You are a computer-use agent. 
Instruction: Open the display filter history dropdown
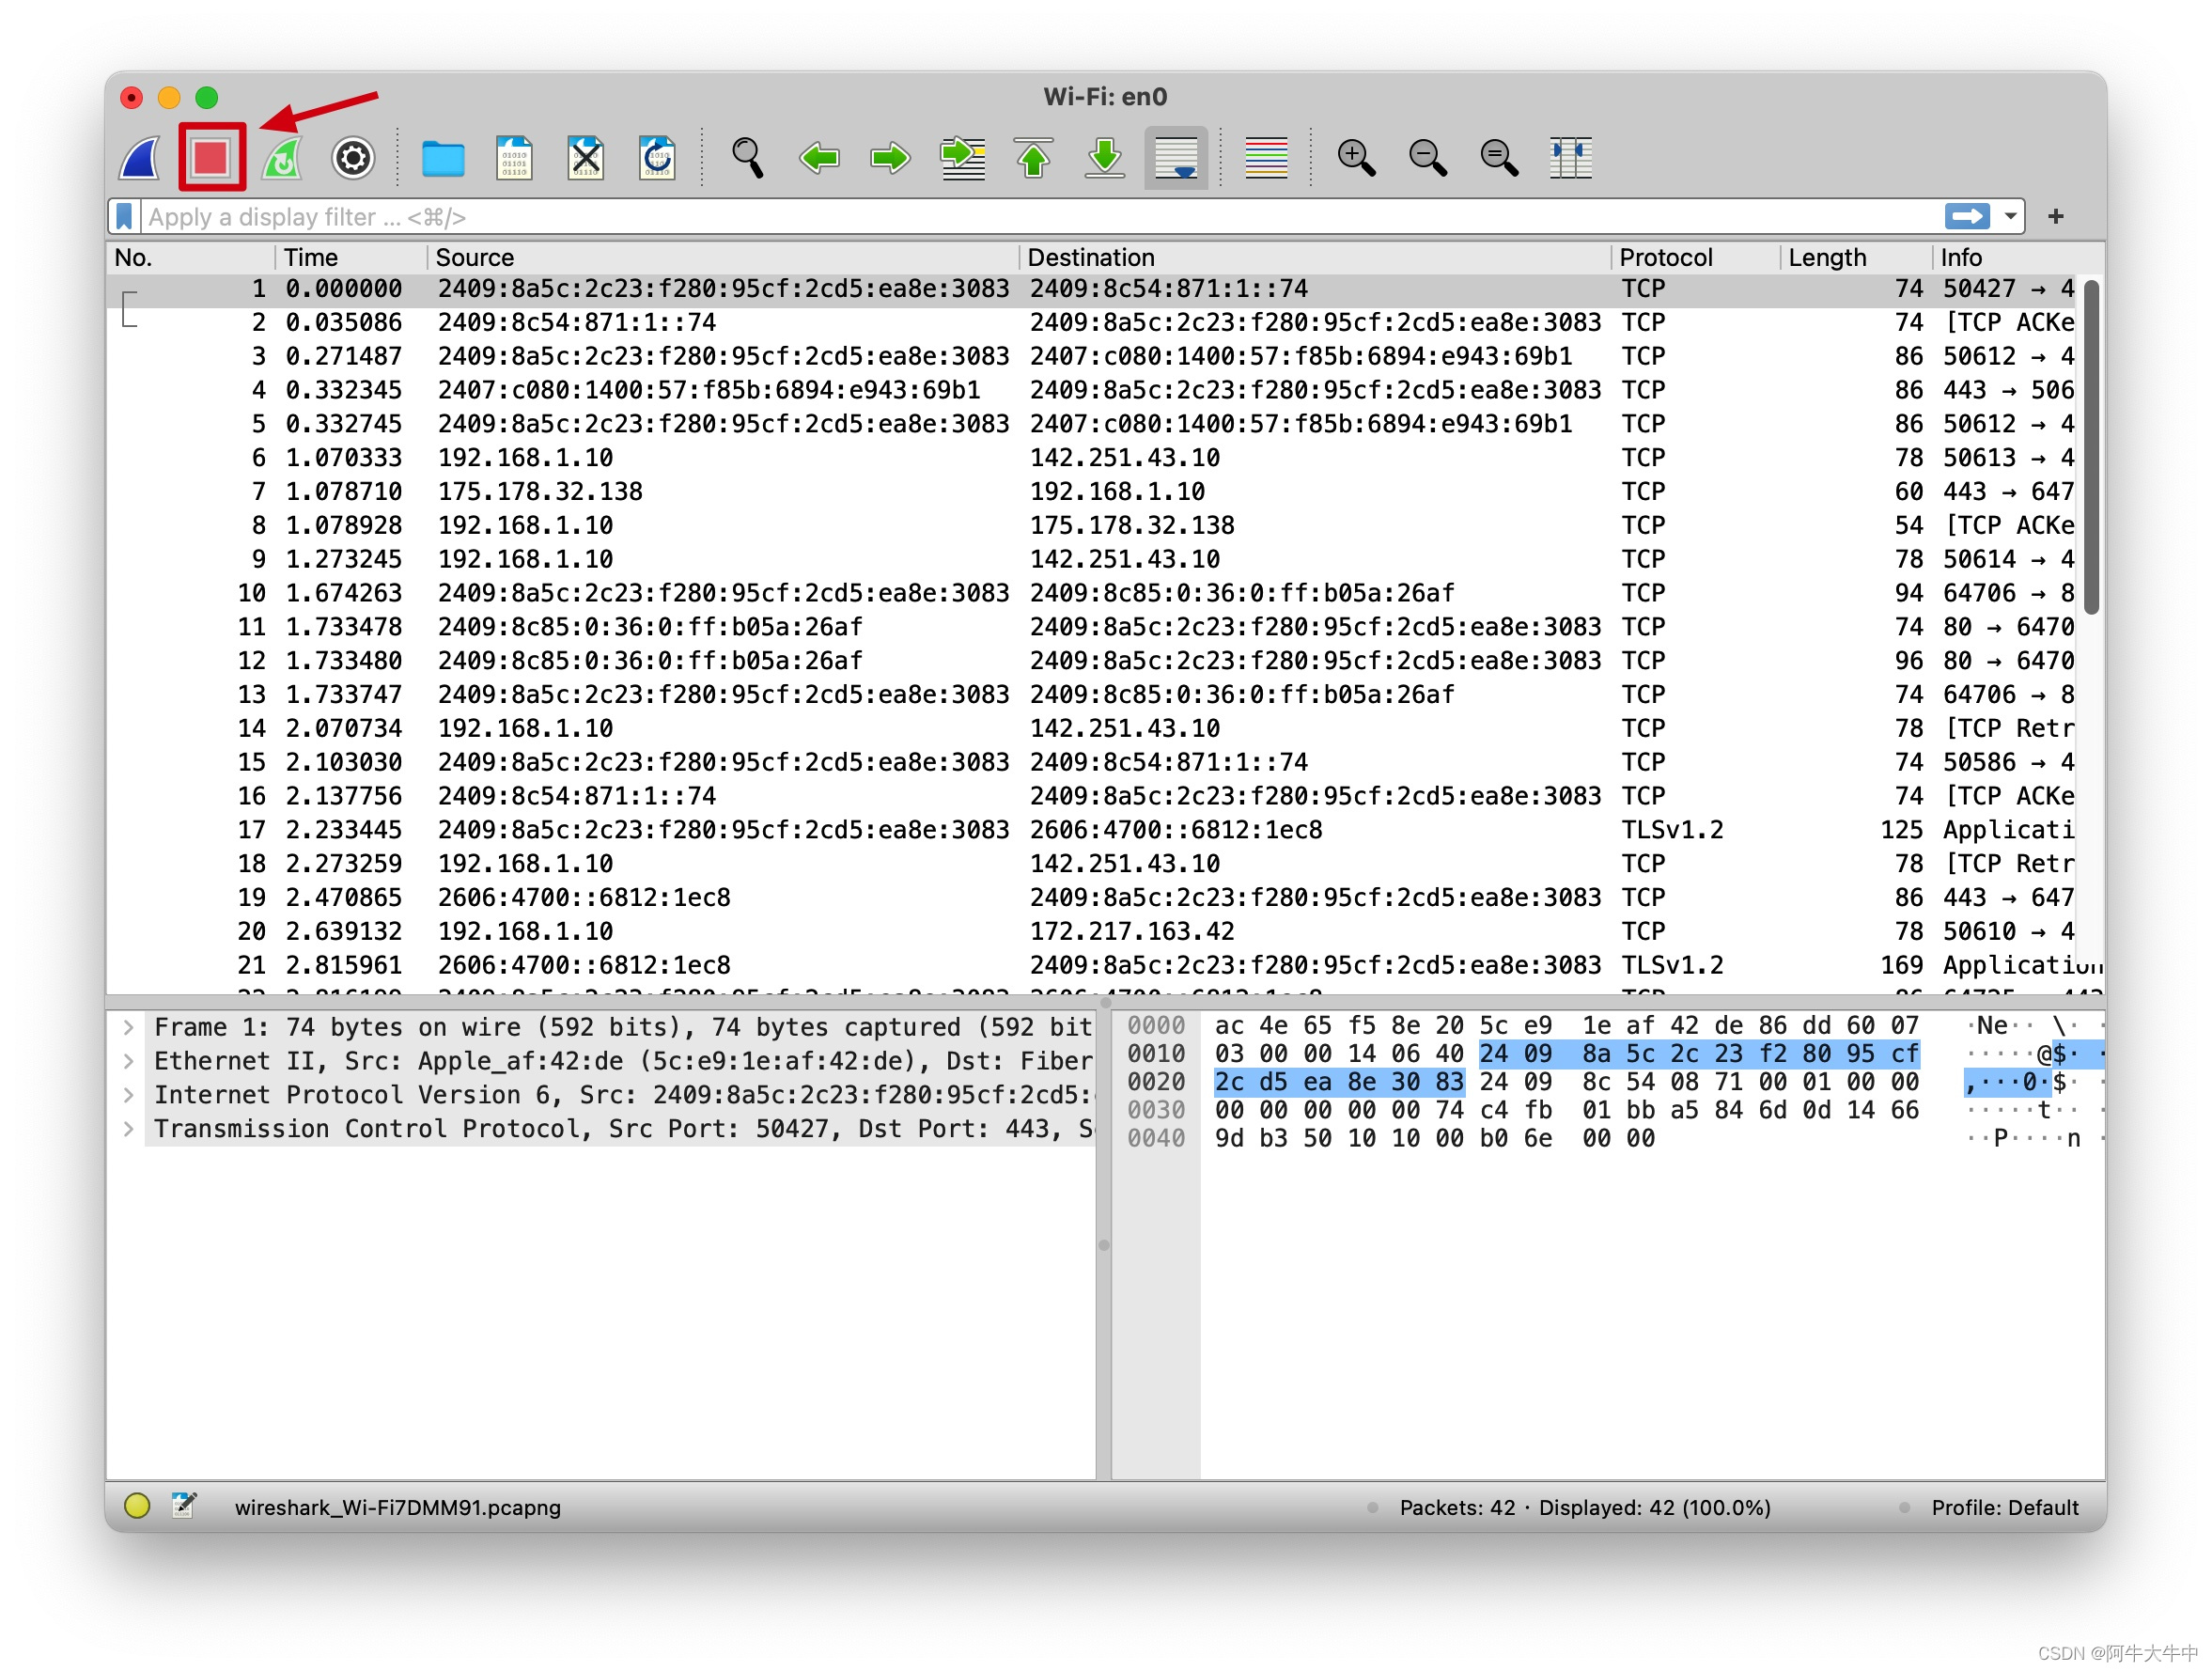pos(2010,216)
